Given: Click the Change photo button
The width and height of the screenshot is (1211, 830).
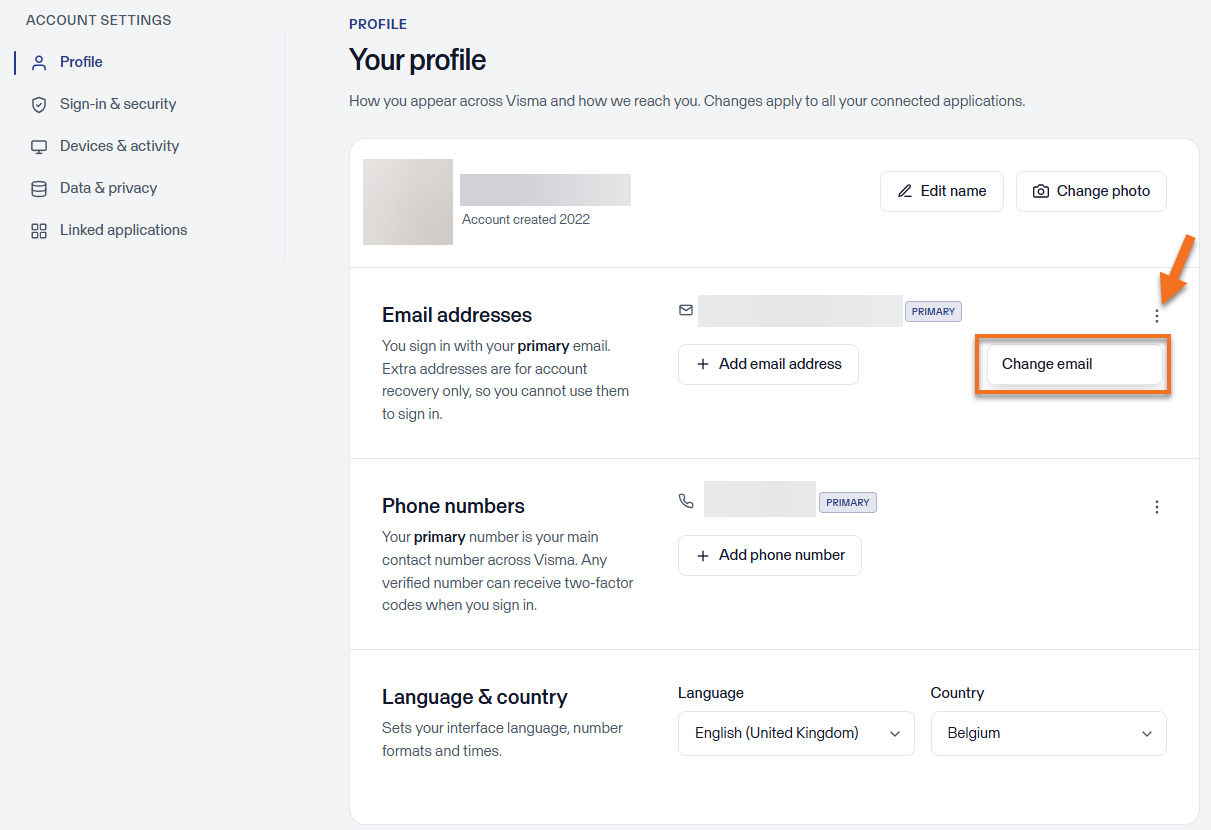Looking at the screenshot, I should click(x=1091, y=191).
